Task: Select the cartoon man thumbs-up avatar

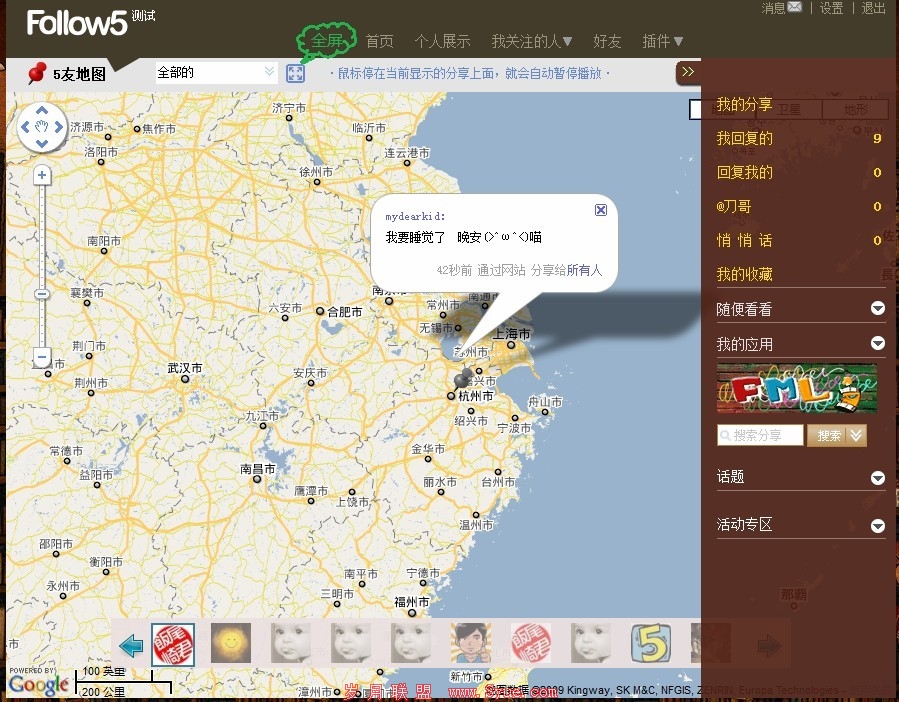Action: coord(471,643)
